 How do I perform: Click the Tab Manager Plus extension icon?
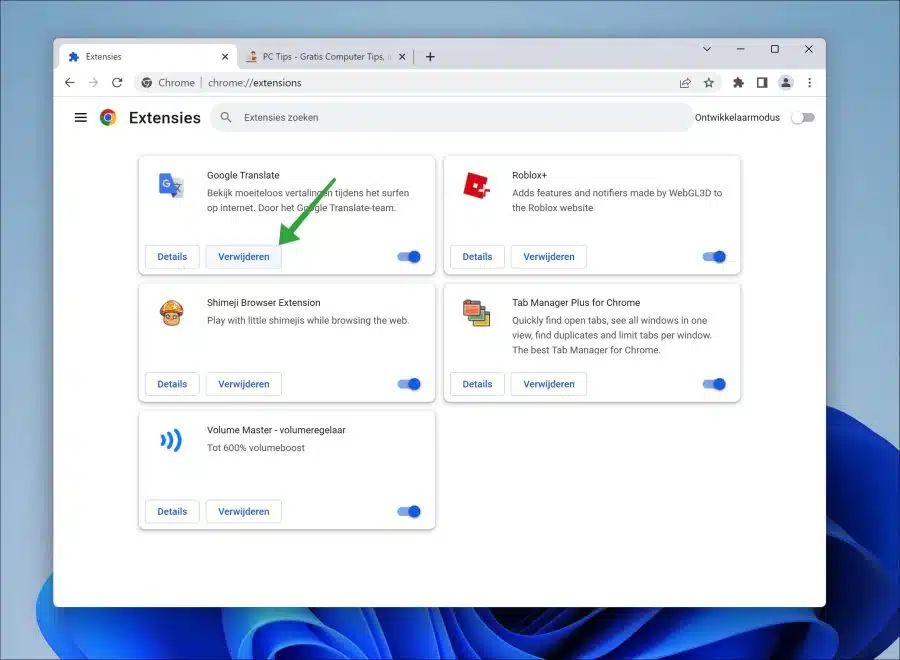(476, 313)
